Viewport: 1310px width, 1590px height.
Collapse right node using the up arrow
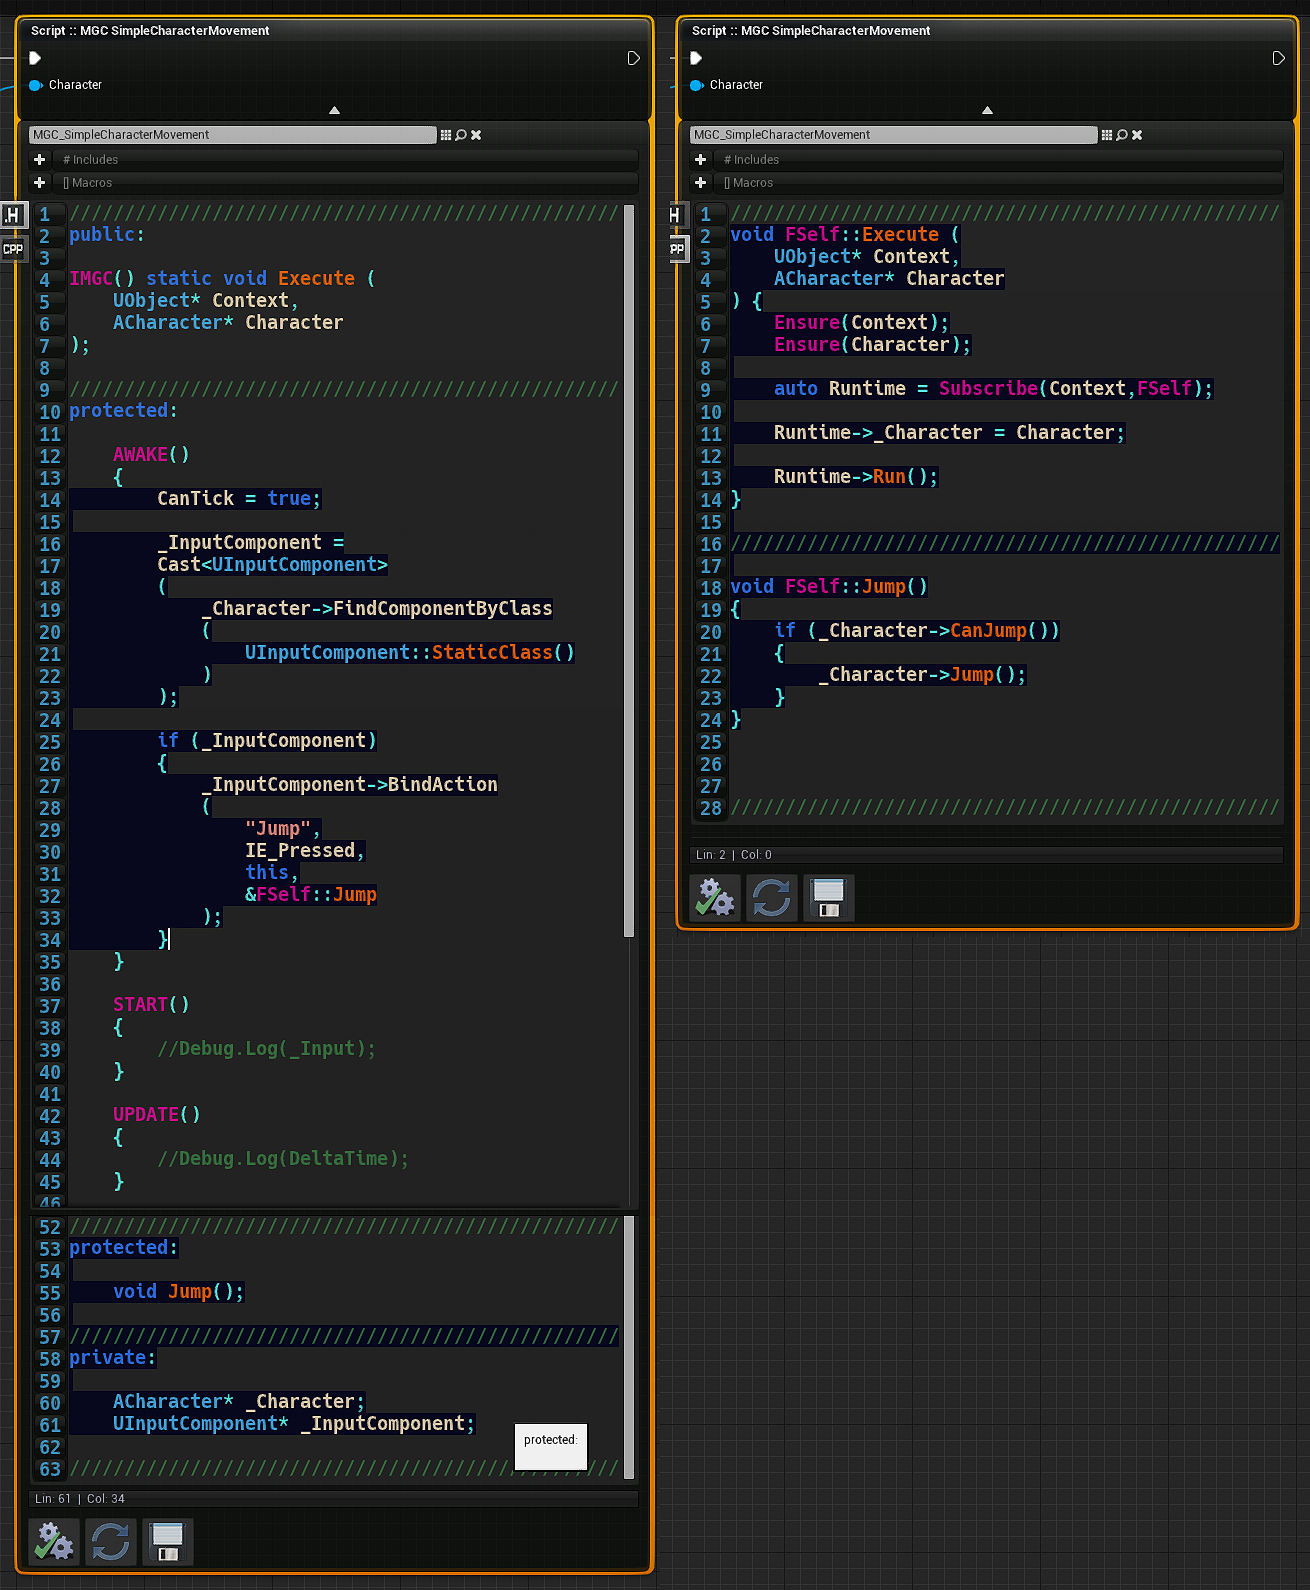pos(987,110)
